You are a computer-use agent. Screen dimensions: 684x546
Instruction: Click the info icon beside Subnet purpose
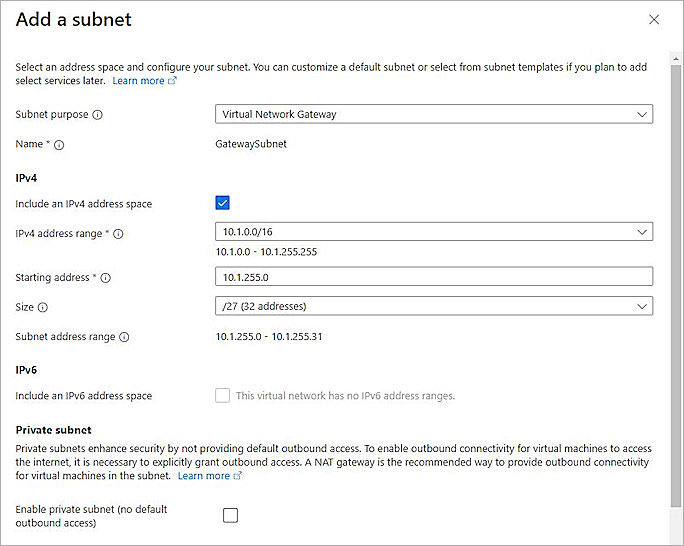[x=97, y=115]
